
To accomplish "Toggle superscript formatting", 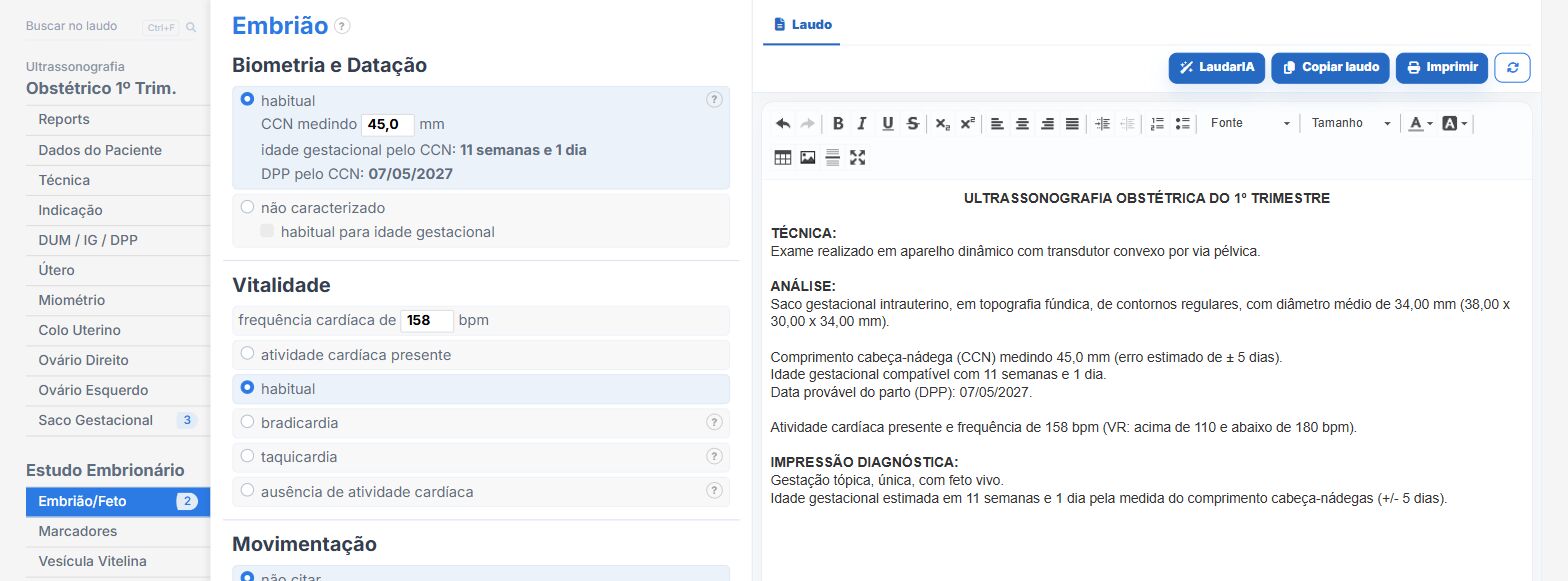I will click(967, 124).
